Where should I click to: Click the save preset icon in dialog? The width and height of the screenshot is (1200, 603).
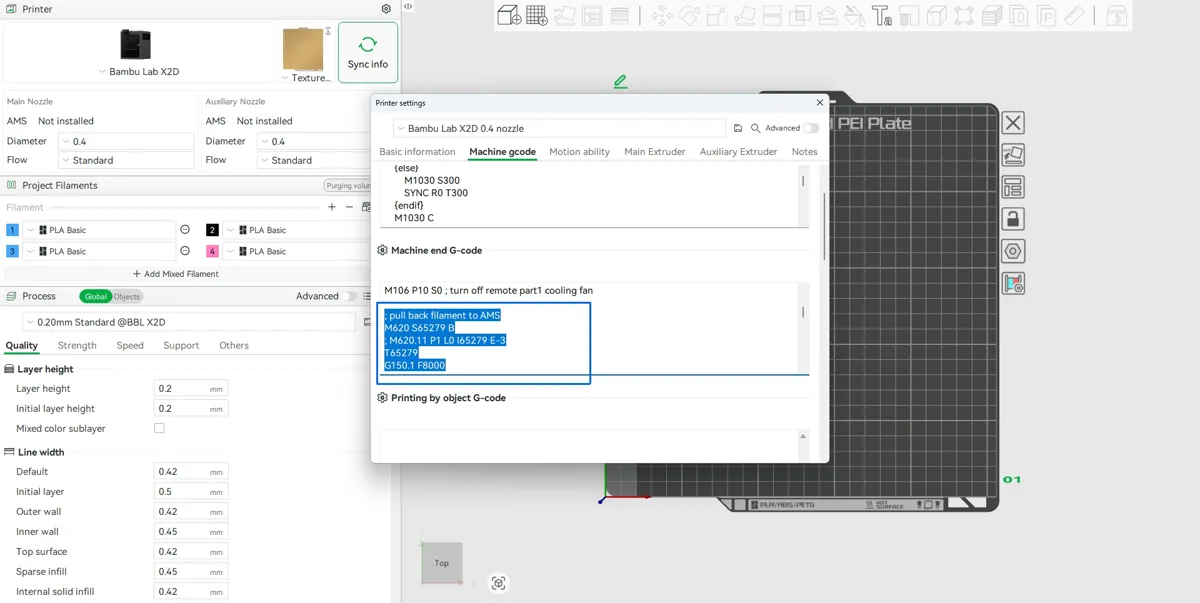pyautogui.click(x=738, y=128)
